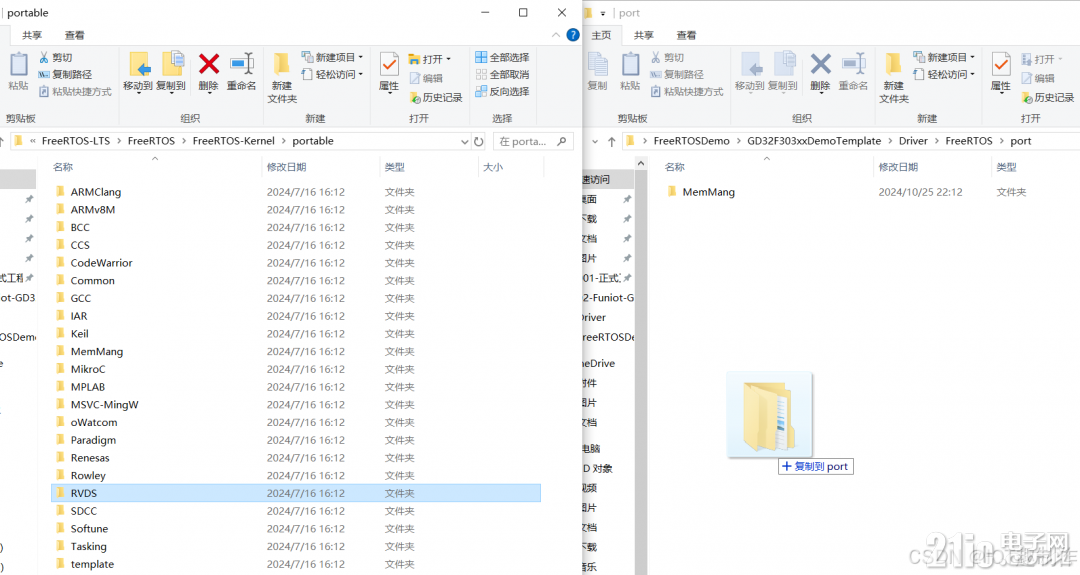Select MemMang folder in portable window
The image size is (1080, 575).
click(x=96, y=352)
